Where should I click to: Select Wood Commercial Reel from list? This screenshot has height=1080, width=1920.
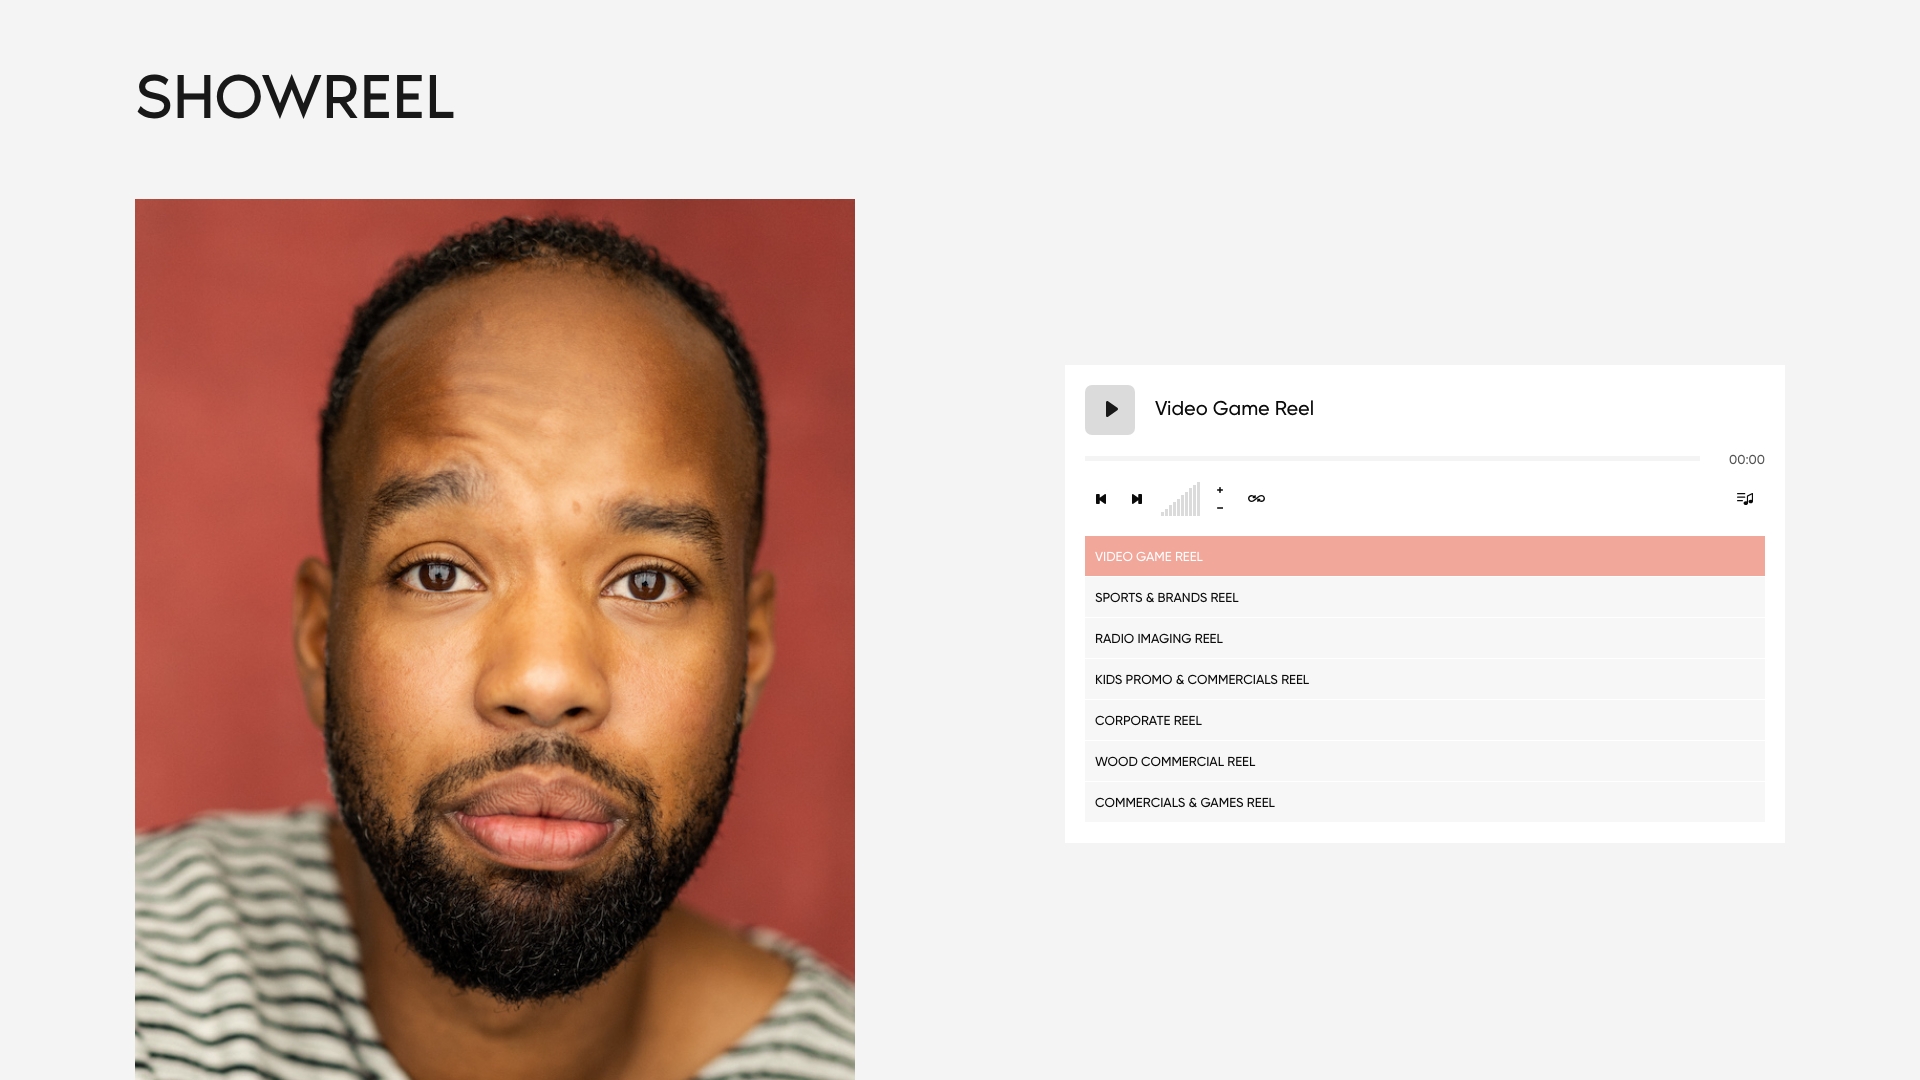pos(1425,762)
